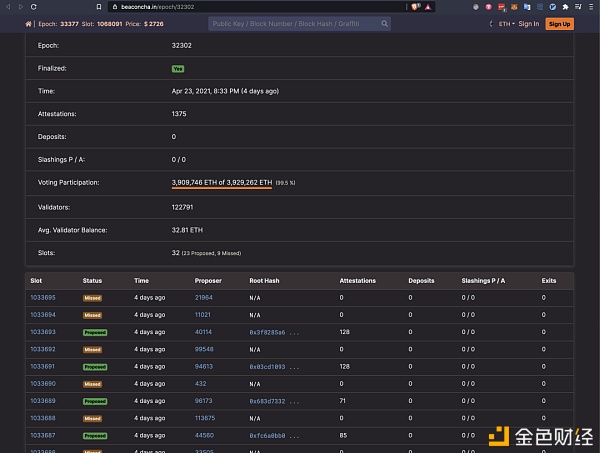600x453 pixels.
Task: Open proposer 96173 validator link
Action: [x=203, y=401]
